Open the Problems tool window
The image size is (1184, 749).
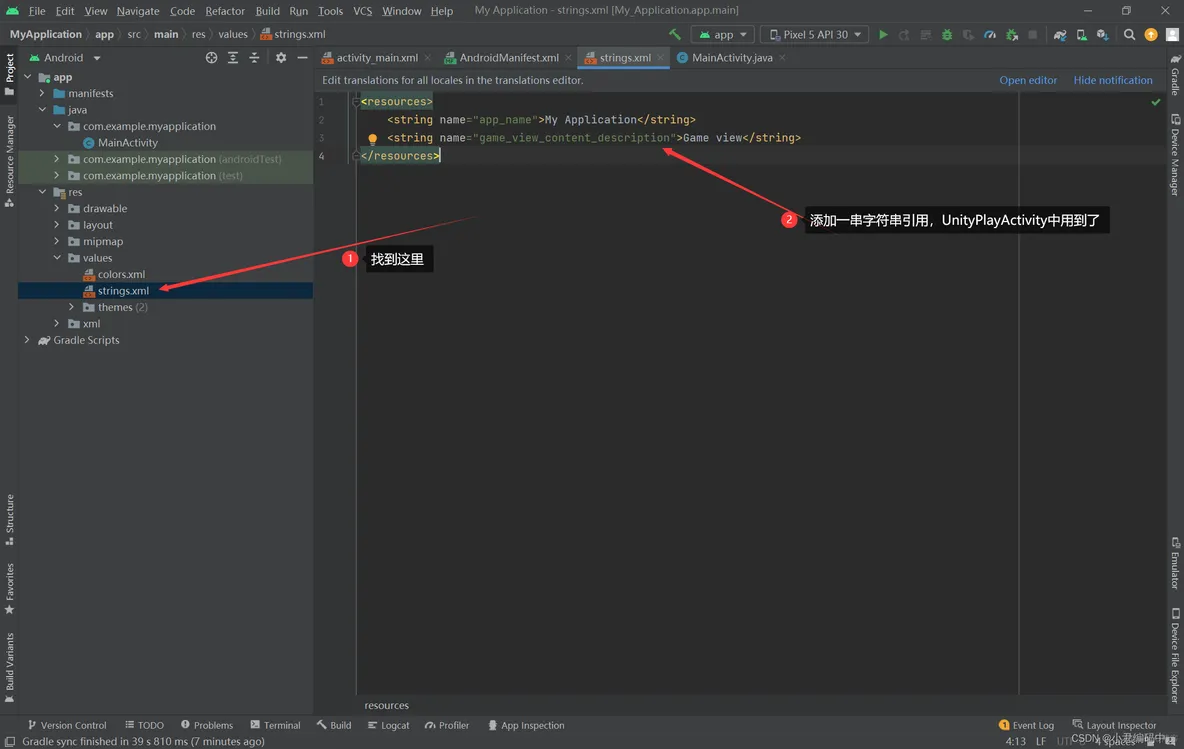tap(207, 726)
